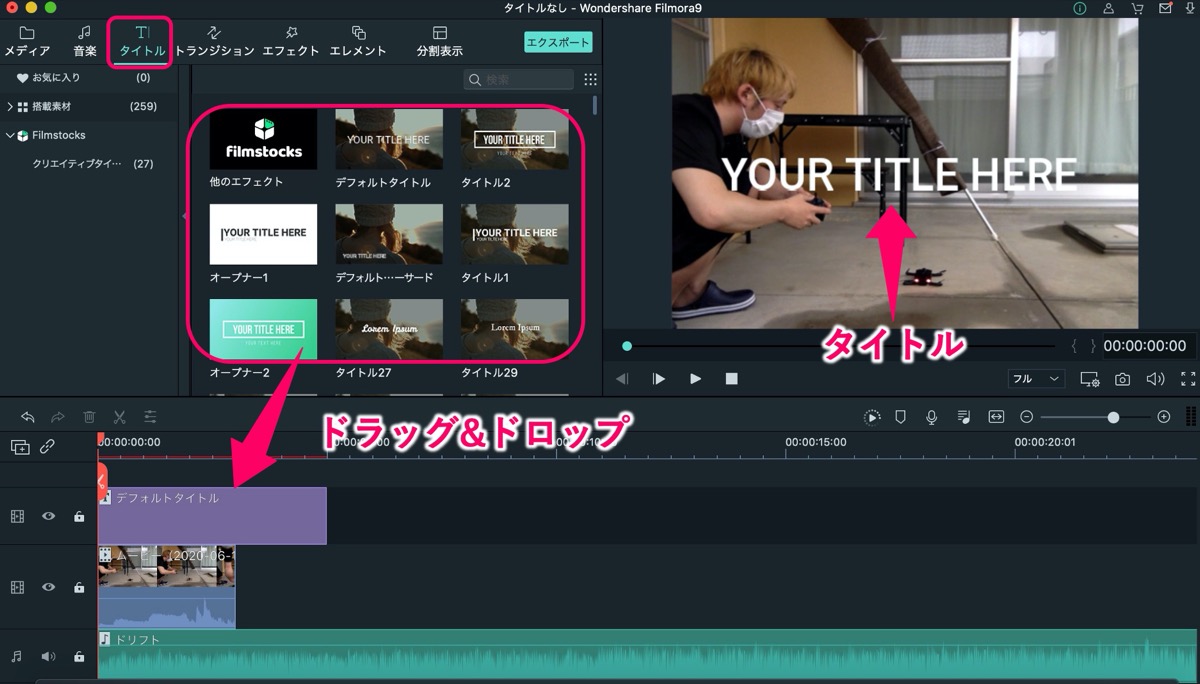This screenshot has height=684, width=1200.
Task: Select タイトル1 thumbnail
Action: click(515, 234)
